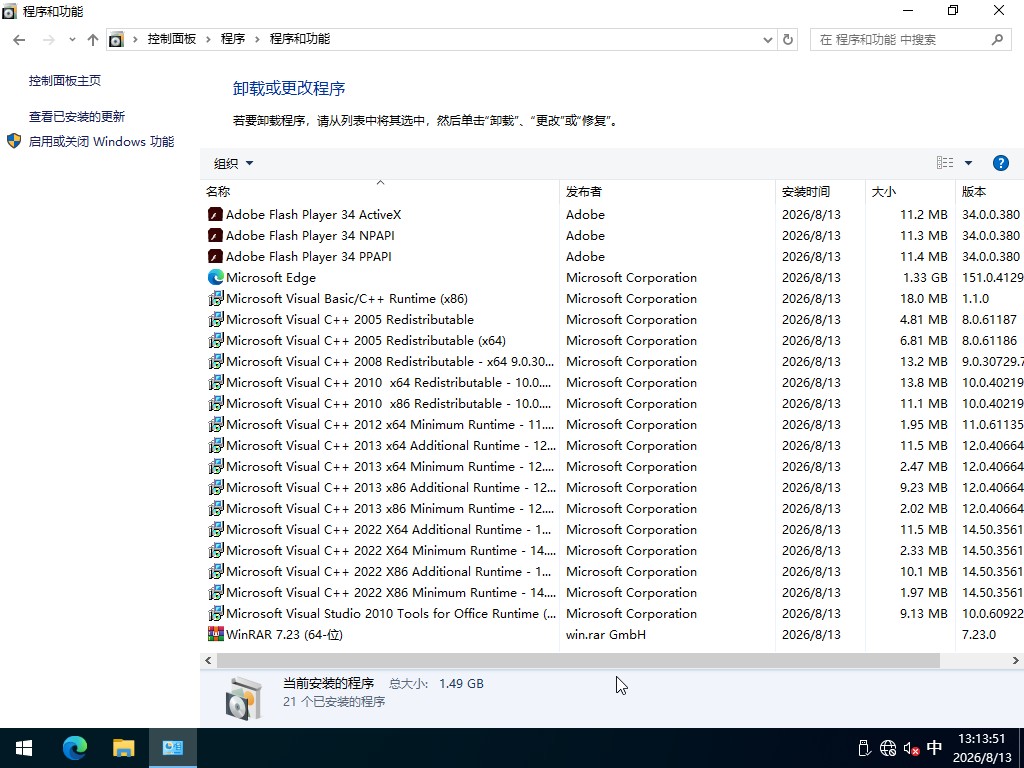Select Visual C++ 2013 x64 Additional Runtime
This screenshot has width=1024, height=768.
(x=612, y=445)
